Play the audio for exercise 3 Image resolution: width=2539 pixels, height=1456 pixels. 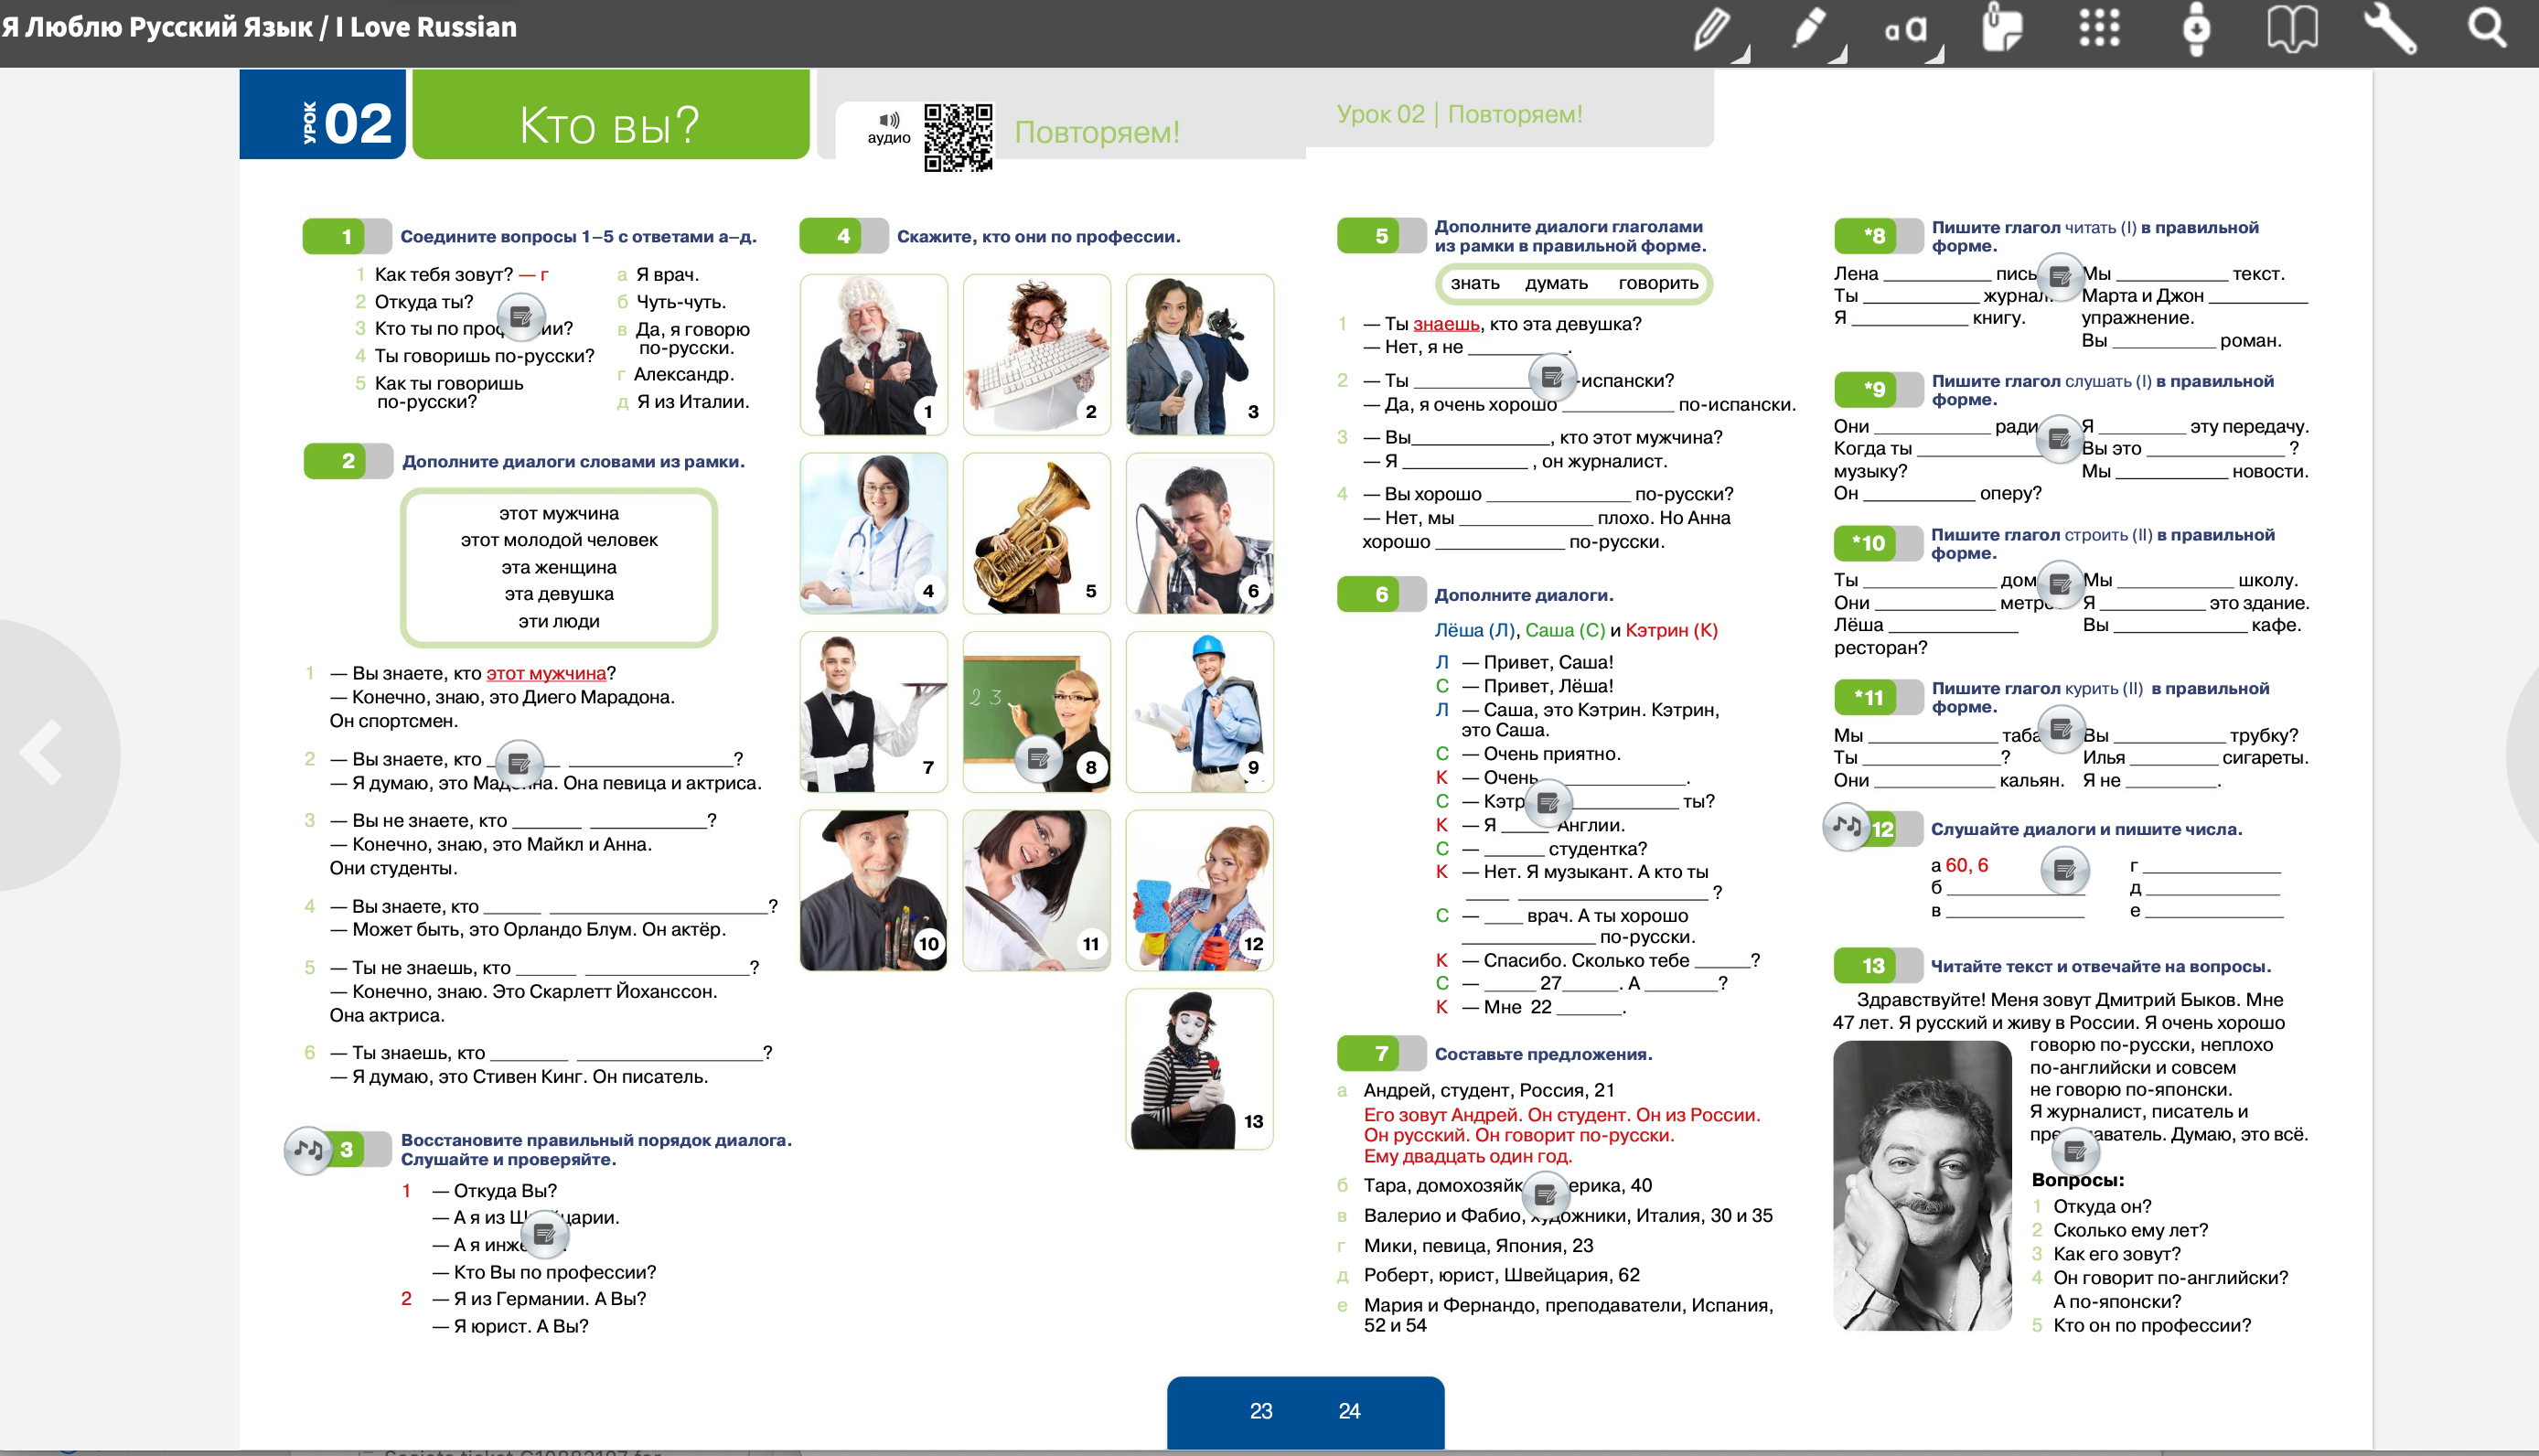point(308,1150)
